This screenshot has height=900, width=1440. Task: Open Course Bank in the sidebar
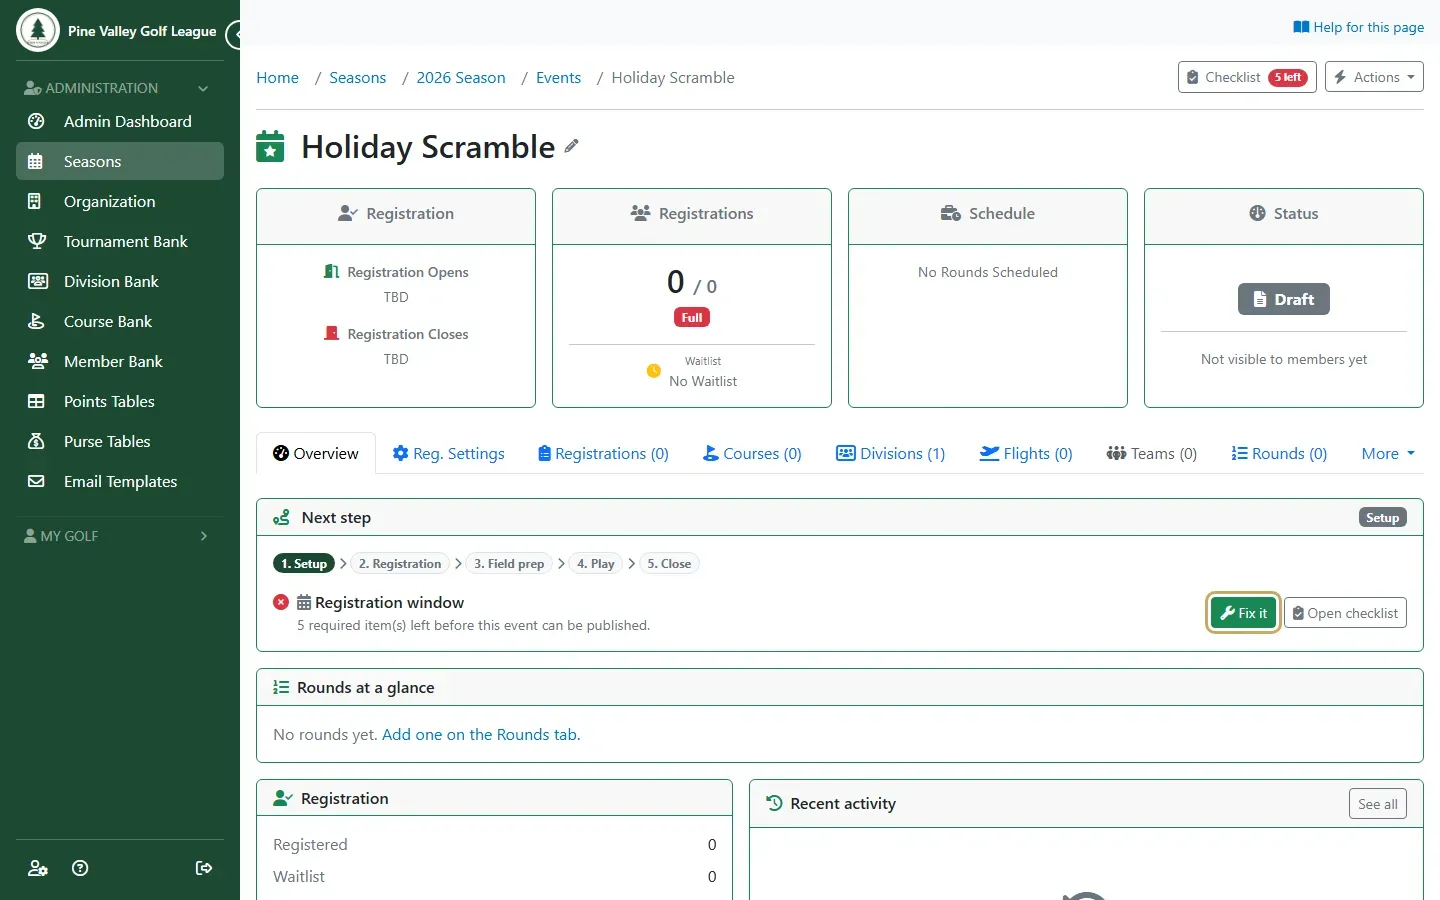coord(120,321)
